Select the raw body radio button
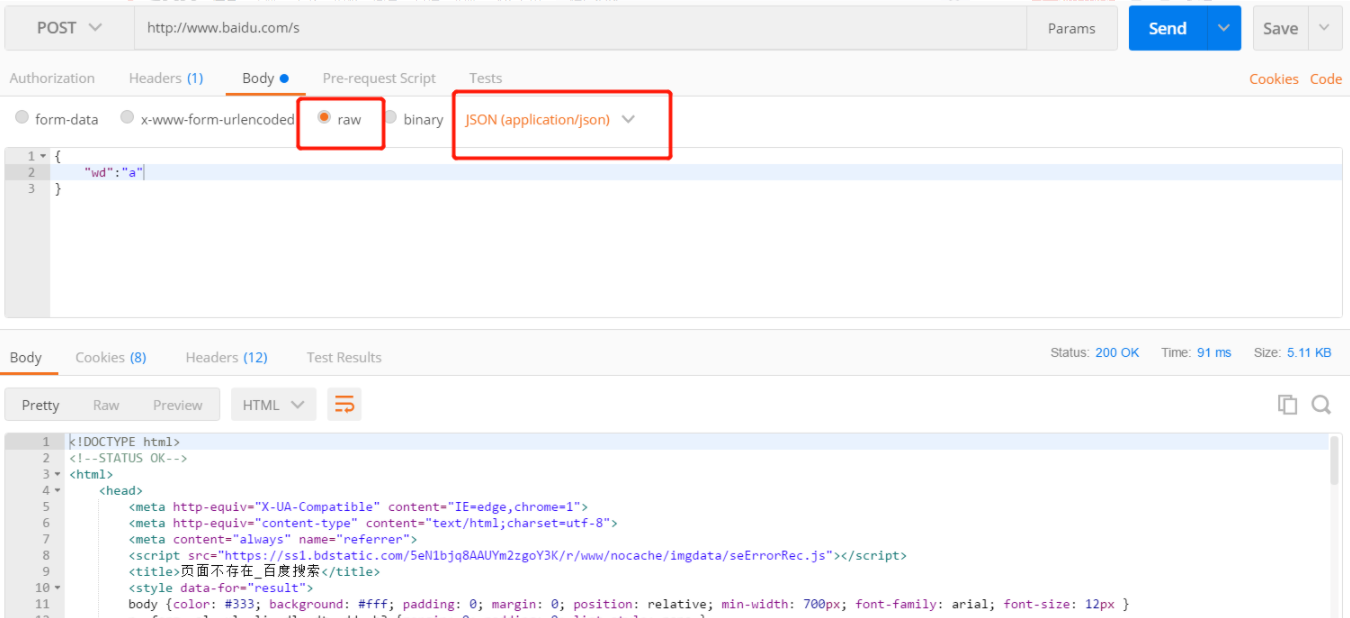 click(324, 117)
